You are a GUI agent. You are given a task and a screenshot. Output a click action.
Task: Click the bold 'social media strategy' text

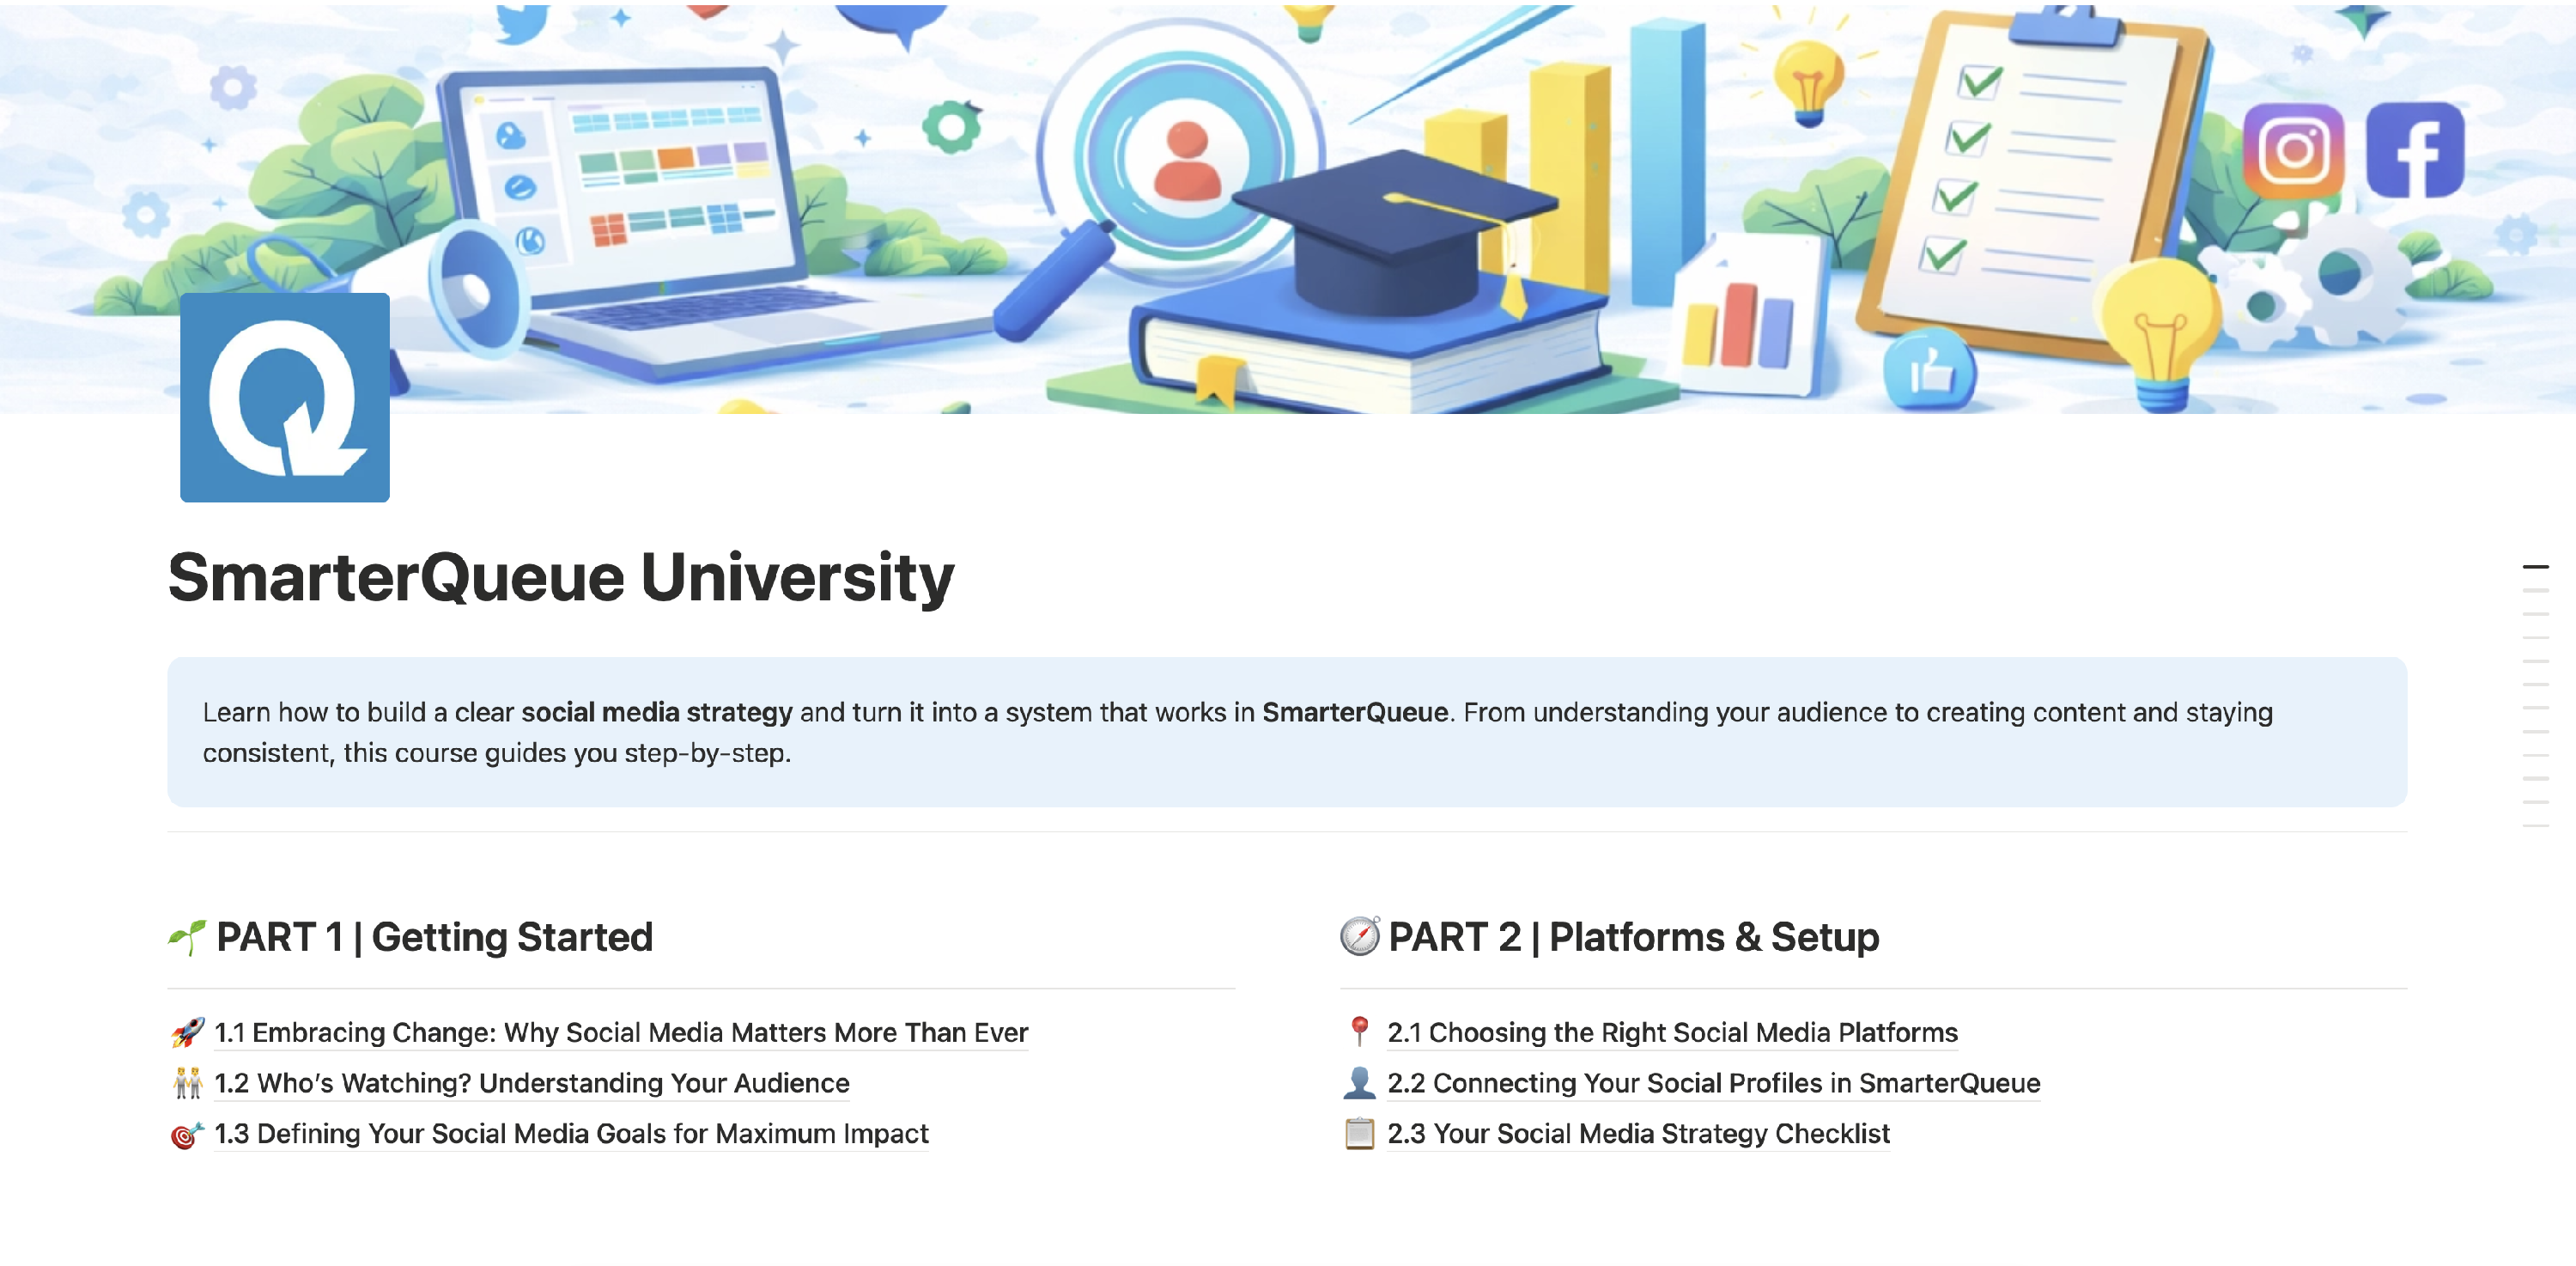point(657,712)
